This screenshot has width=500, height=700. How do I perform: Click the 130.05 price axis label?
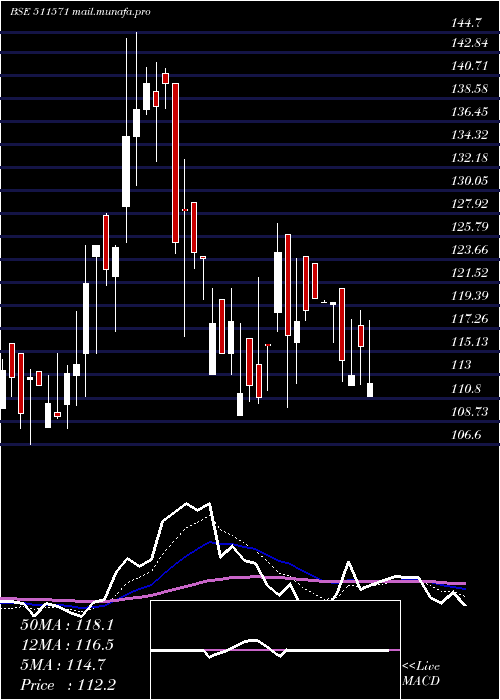469,181
